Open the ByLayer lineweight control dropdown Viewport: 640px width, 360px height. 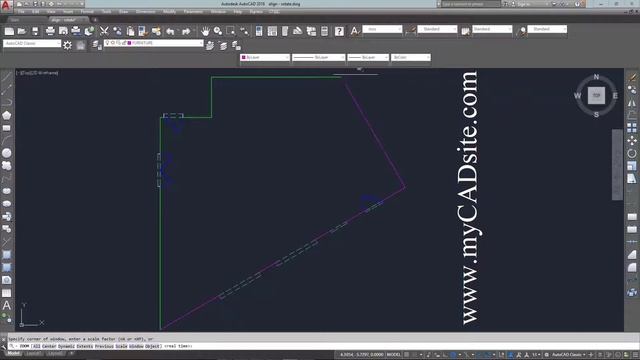368,58
